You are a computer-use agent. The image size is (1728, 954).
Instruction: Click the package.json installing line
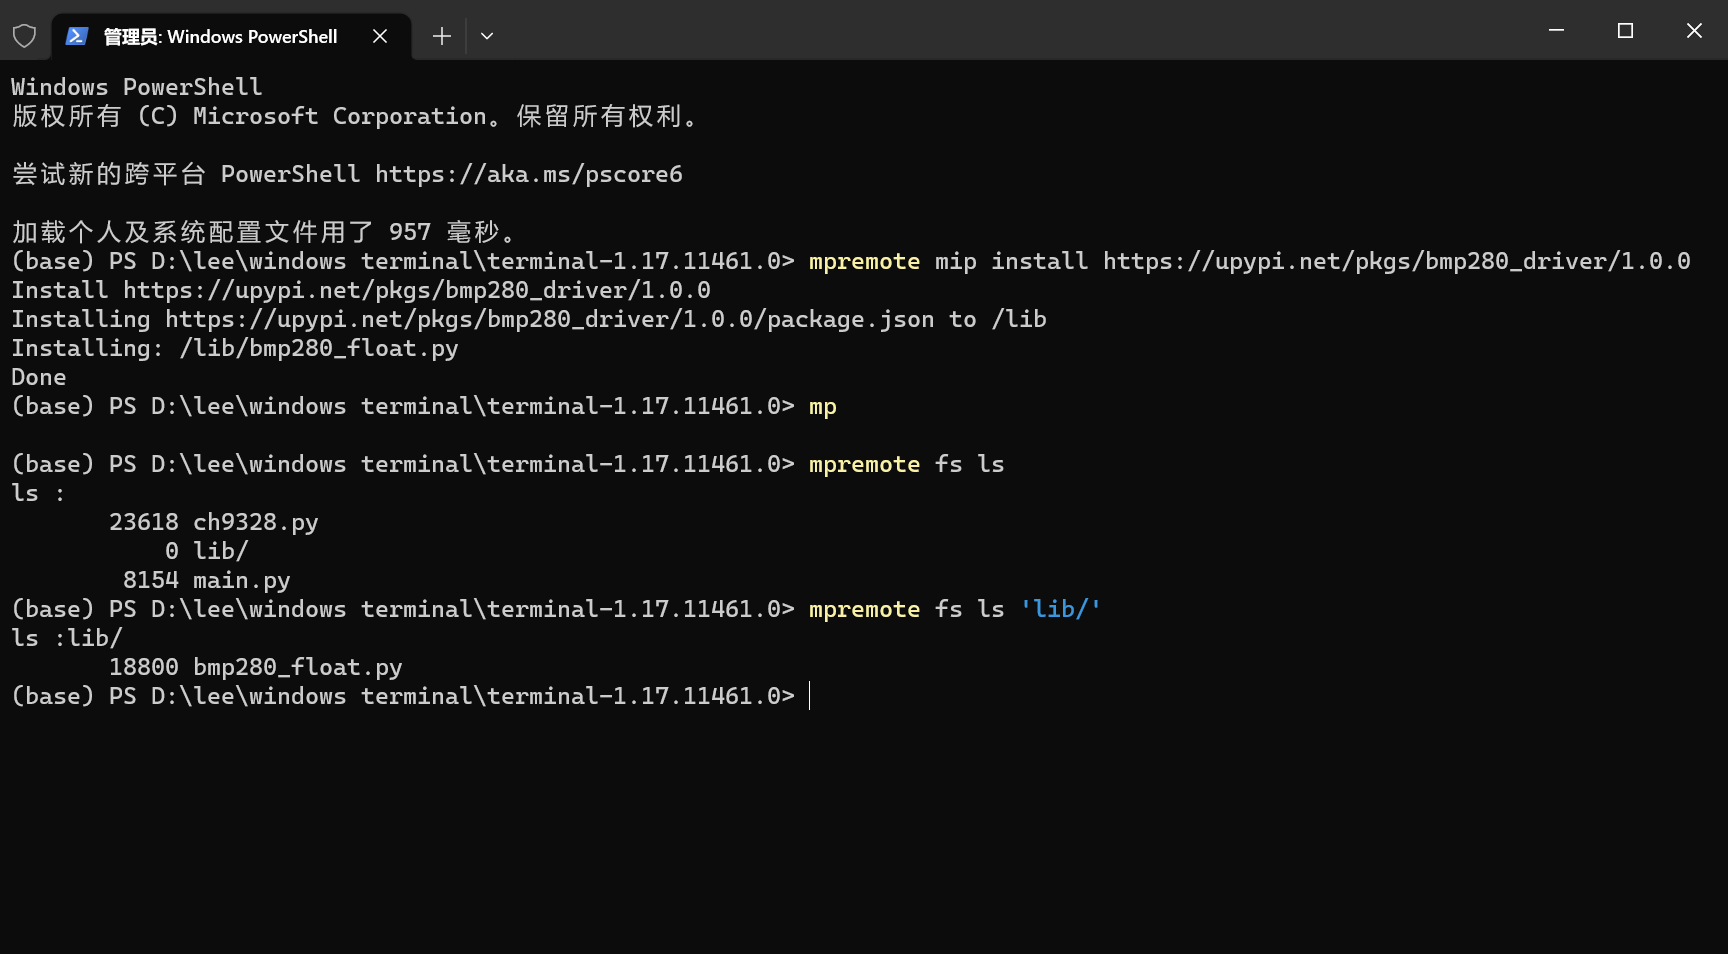529,319
